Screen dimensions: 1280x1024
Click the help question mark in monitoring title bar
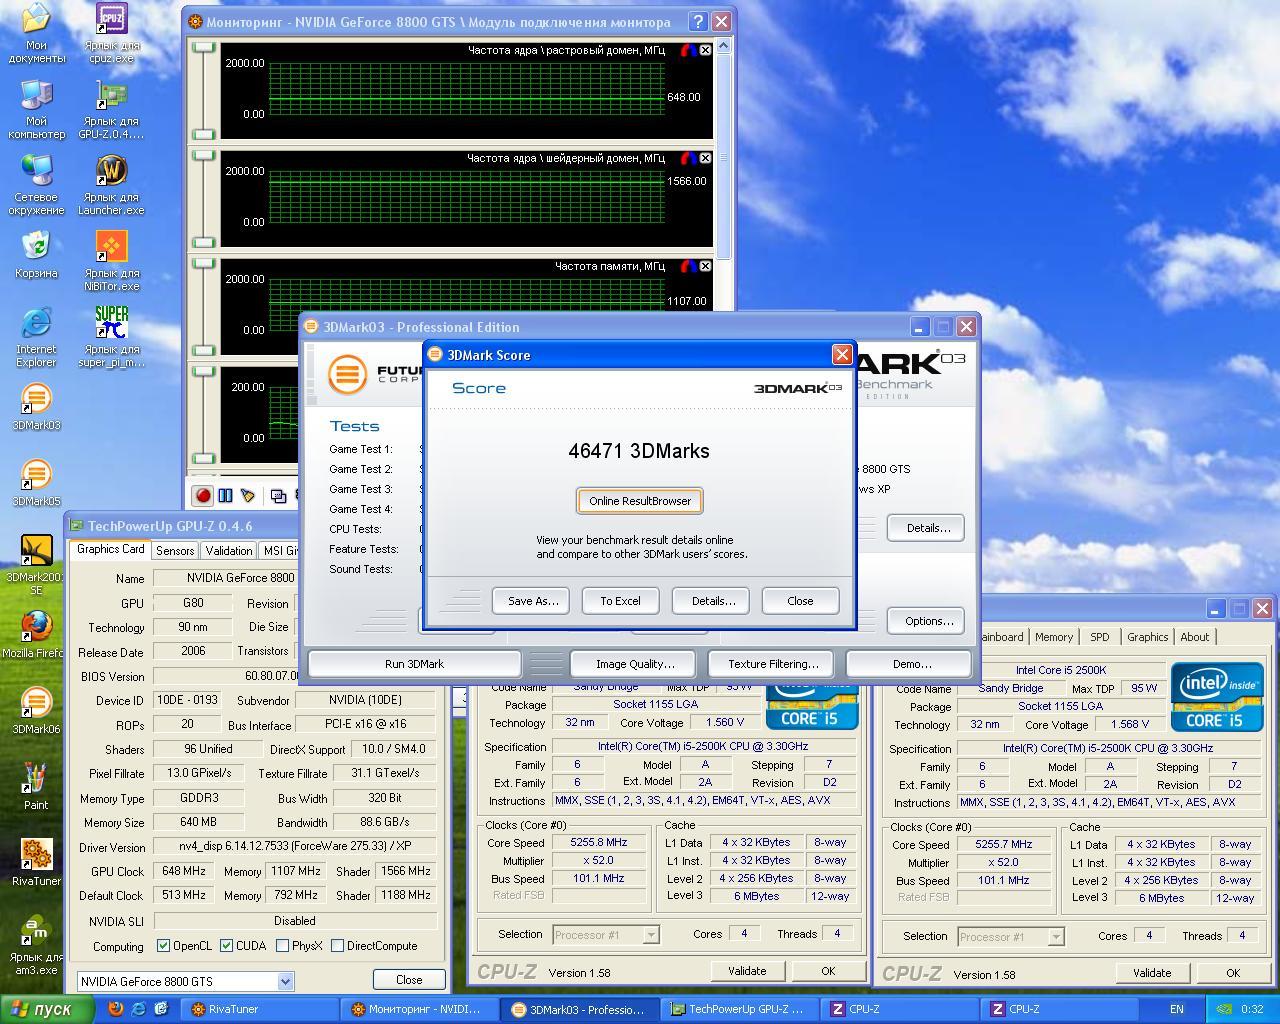tap(698, 21)
